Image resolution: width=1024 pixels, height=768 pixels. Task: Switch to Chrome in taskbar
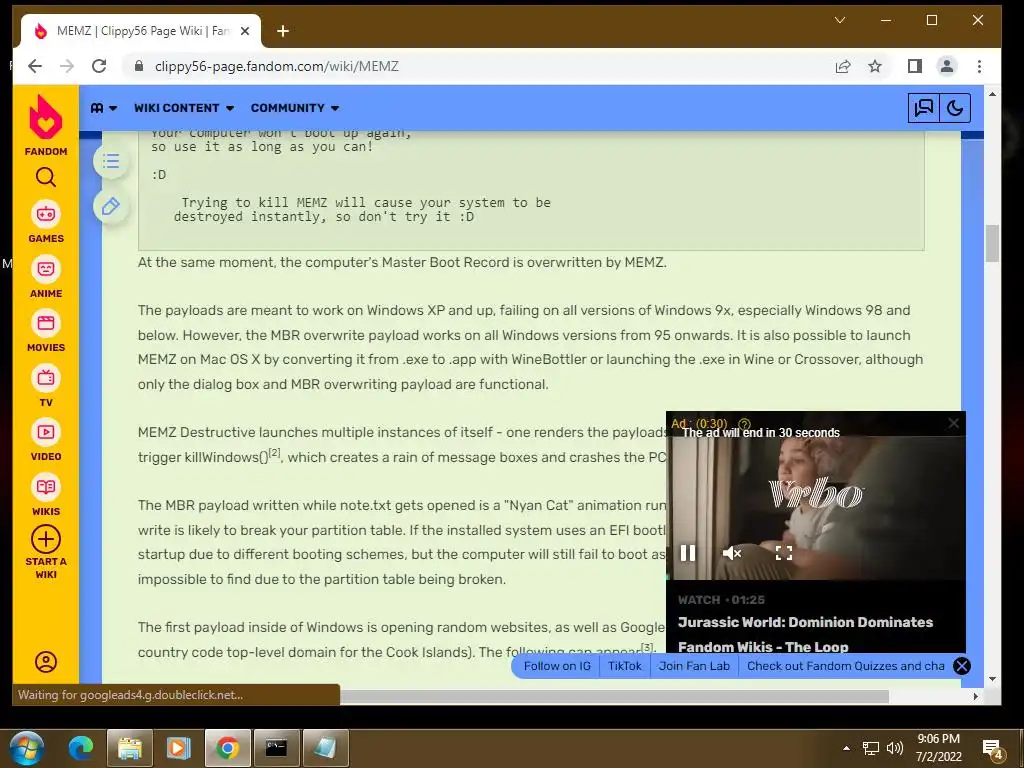(x=227, y=748)
